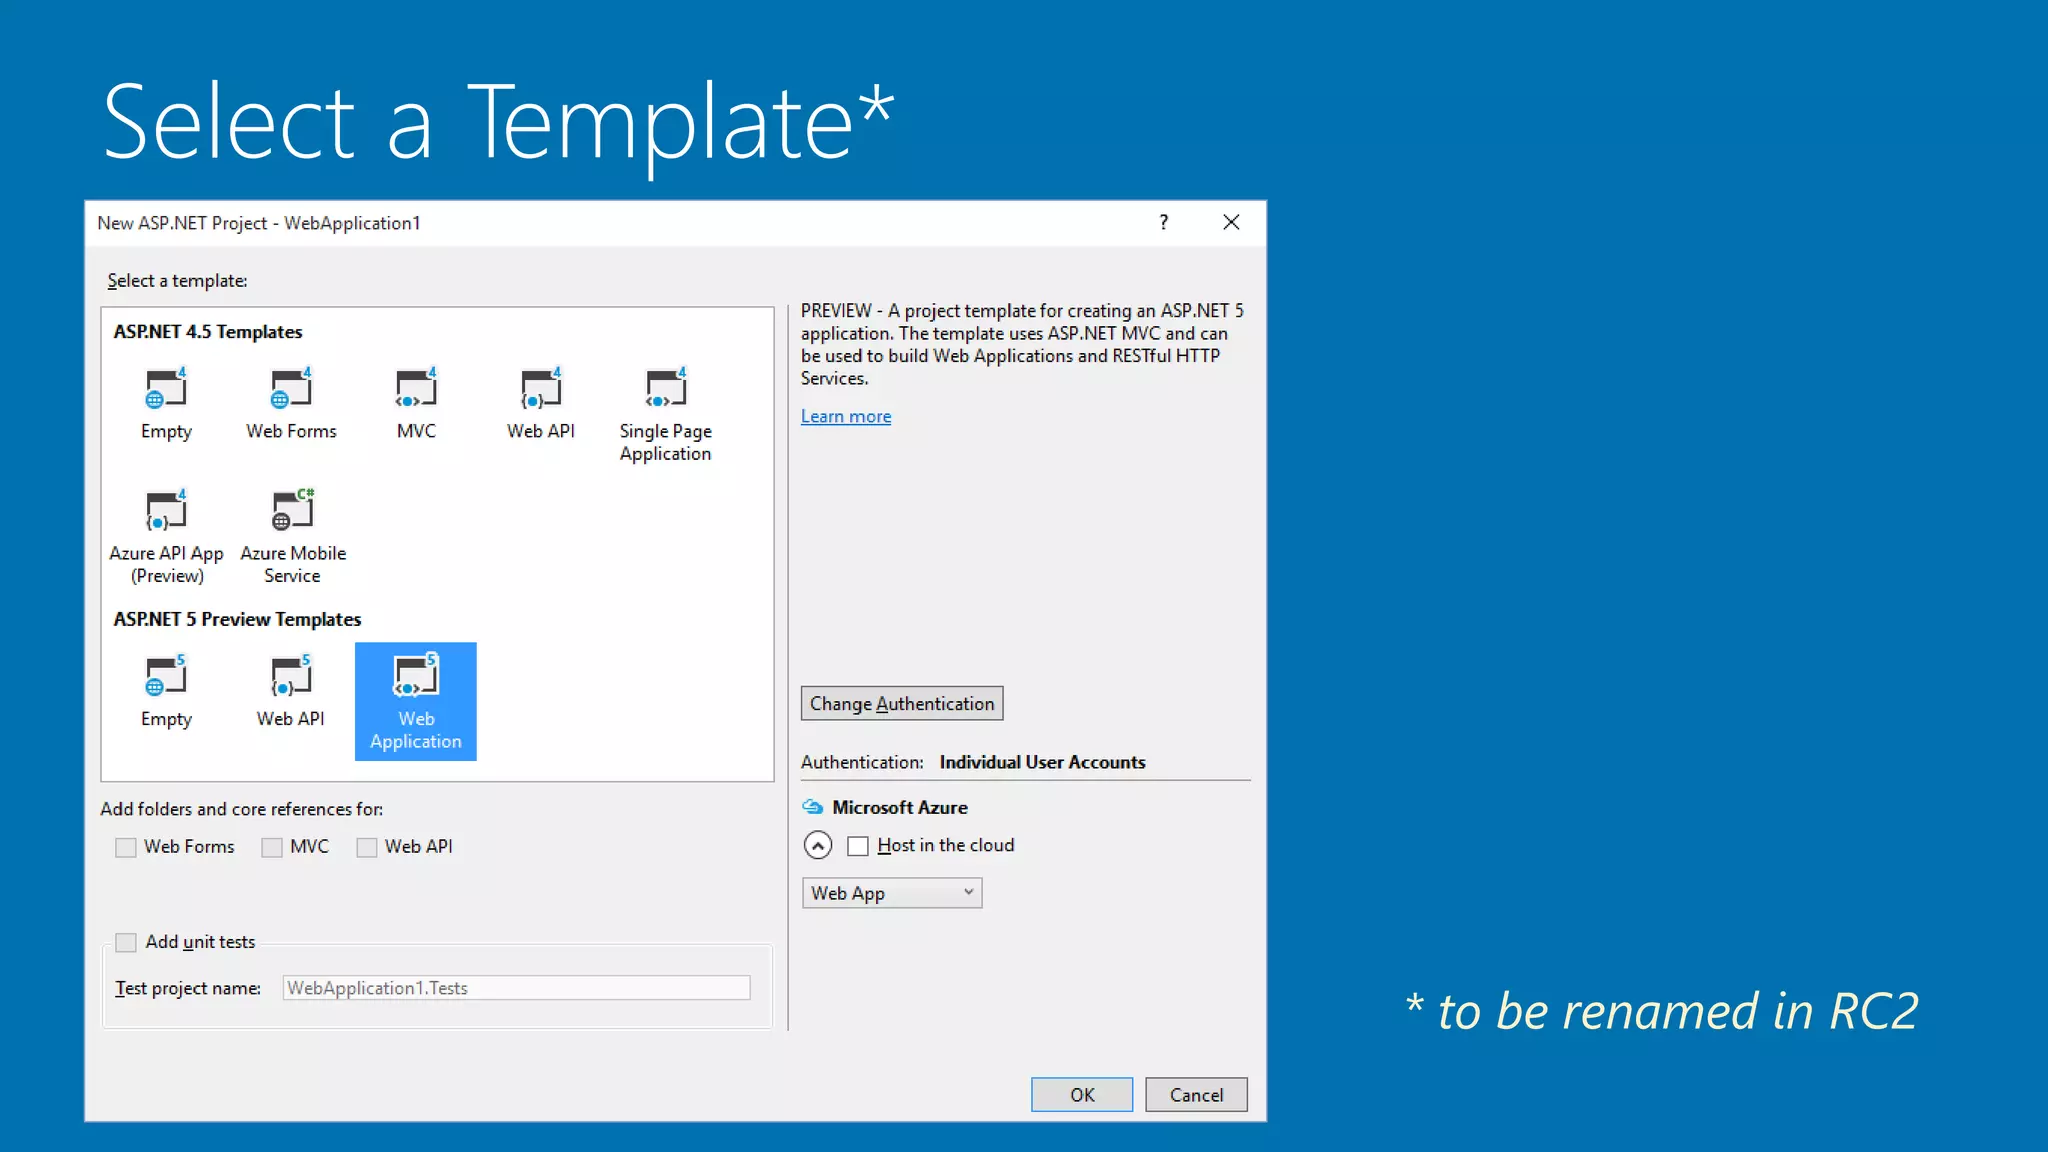
Task: Click the Change Authentication button
Action: [902, 703]
